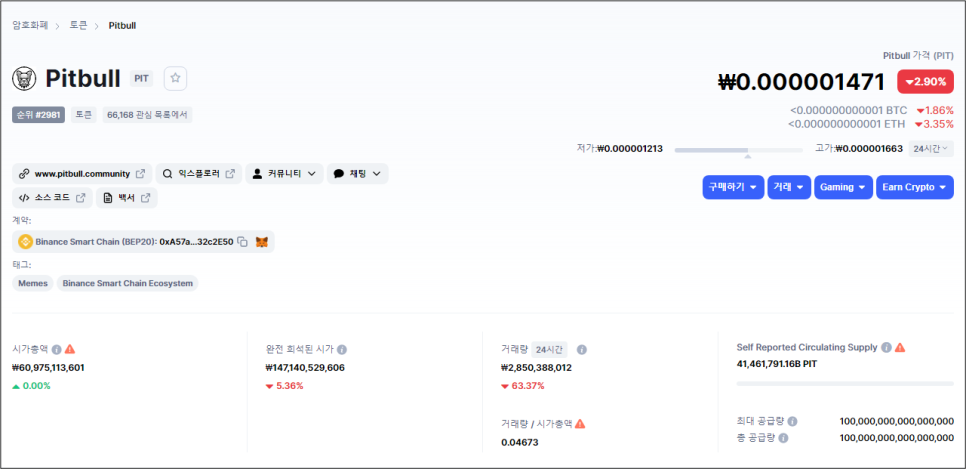Click warning triangle beside Self Reported Circulating Supply

click(899, 348)
